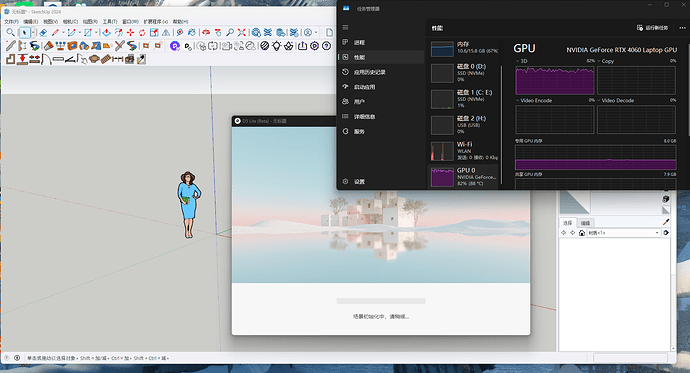Open the 相机(C) menu in SketchUp
This screenshot has width=690, height=373.
pos(70,21)
